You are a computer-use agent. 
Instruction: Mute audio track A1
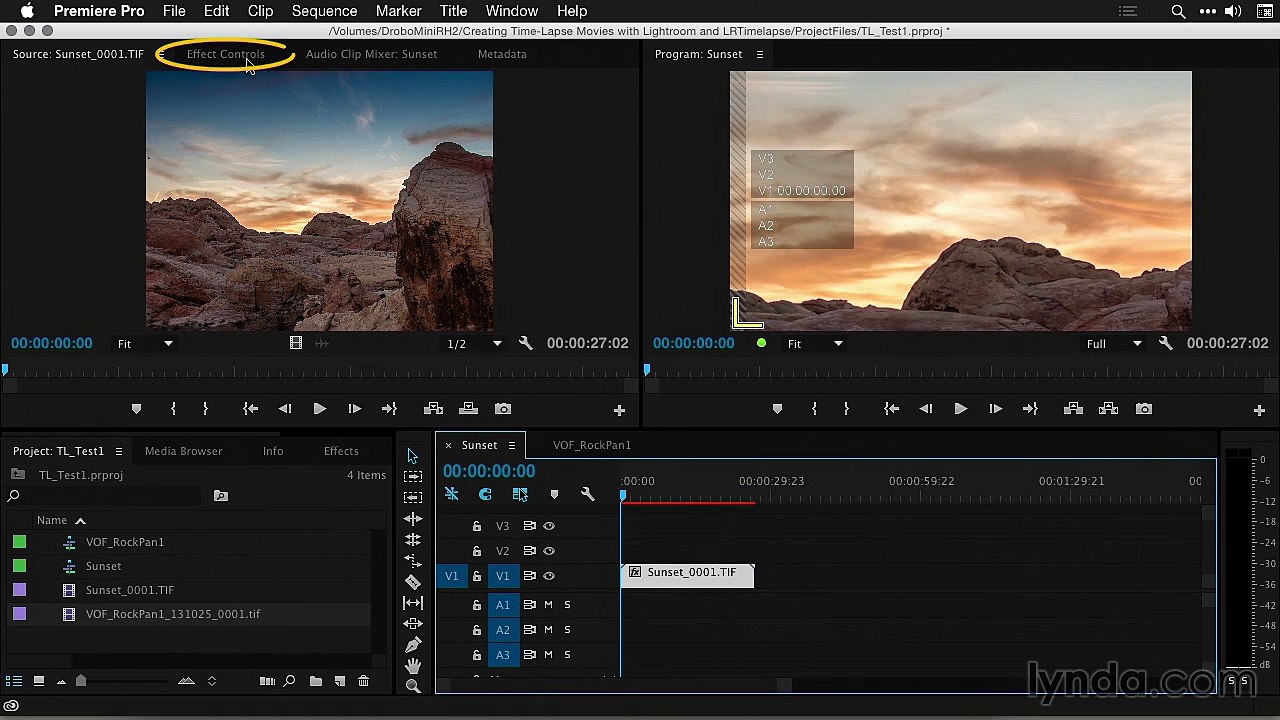(x=548, y=604)
